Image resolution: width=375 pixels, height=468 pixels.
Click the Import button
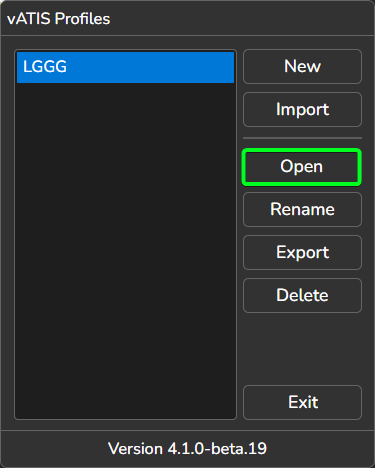click(302, 109)
